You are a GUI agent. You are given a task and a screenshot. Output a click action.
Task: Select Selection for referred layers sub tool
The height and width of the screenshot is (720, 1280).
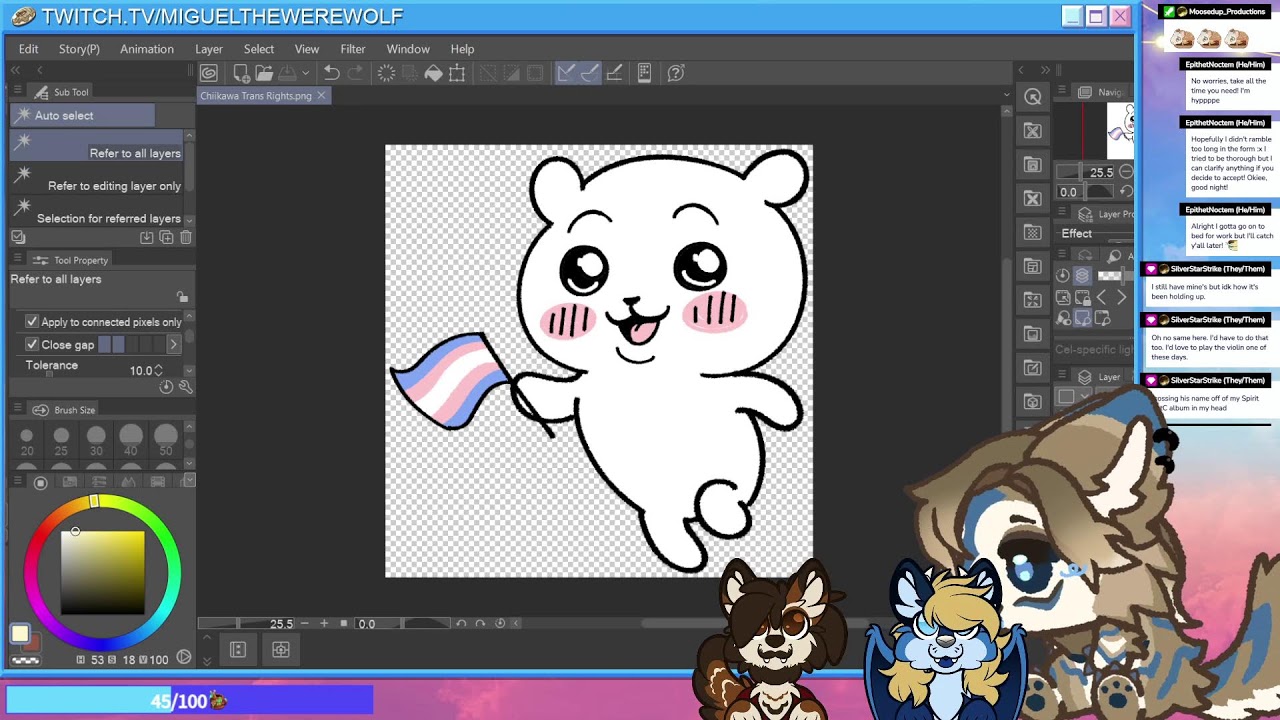97,212
